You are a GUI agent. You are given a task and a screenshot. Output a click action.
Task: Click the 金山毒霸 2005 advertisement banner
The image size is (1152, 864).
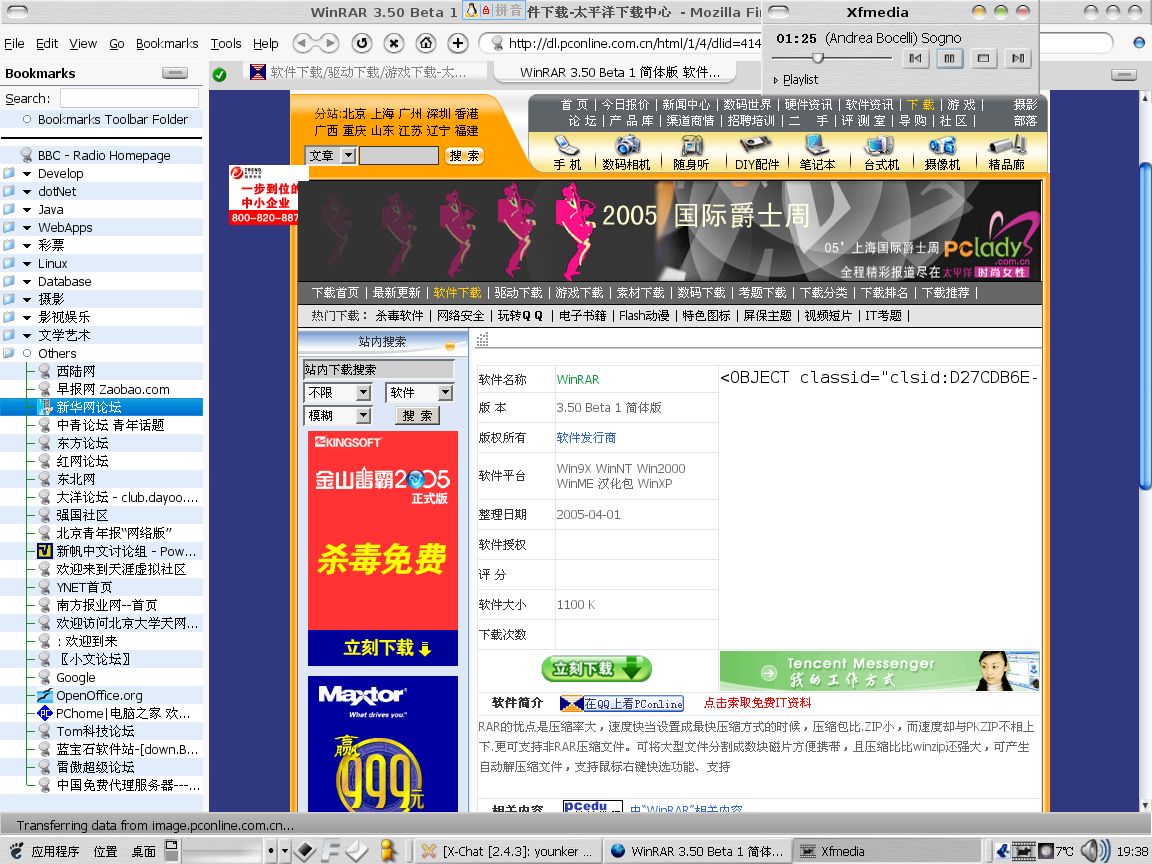[383, 548]
